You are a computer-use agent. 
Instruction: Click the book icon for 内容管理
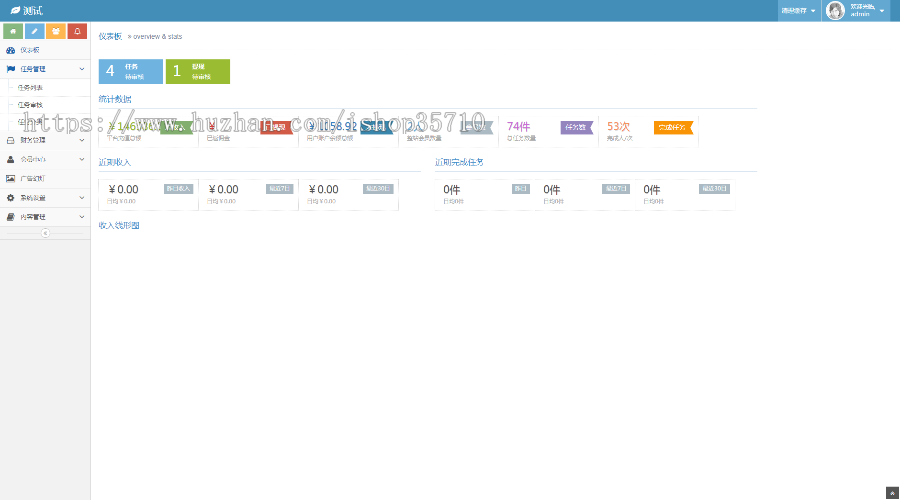pos(10,217)
